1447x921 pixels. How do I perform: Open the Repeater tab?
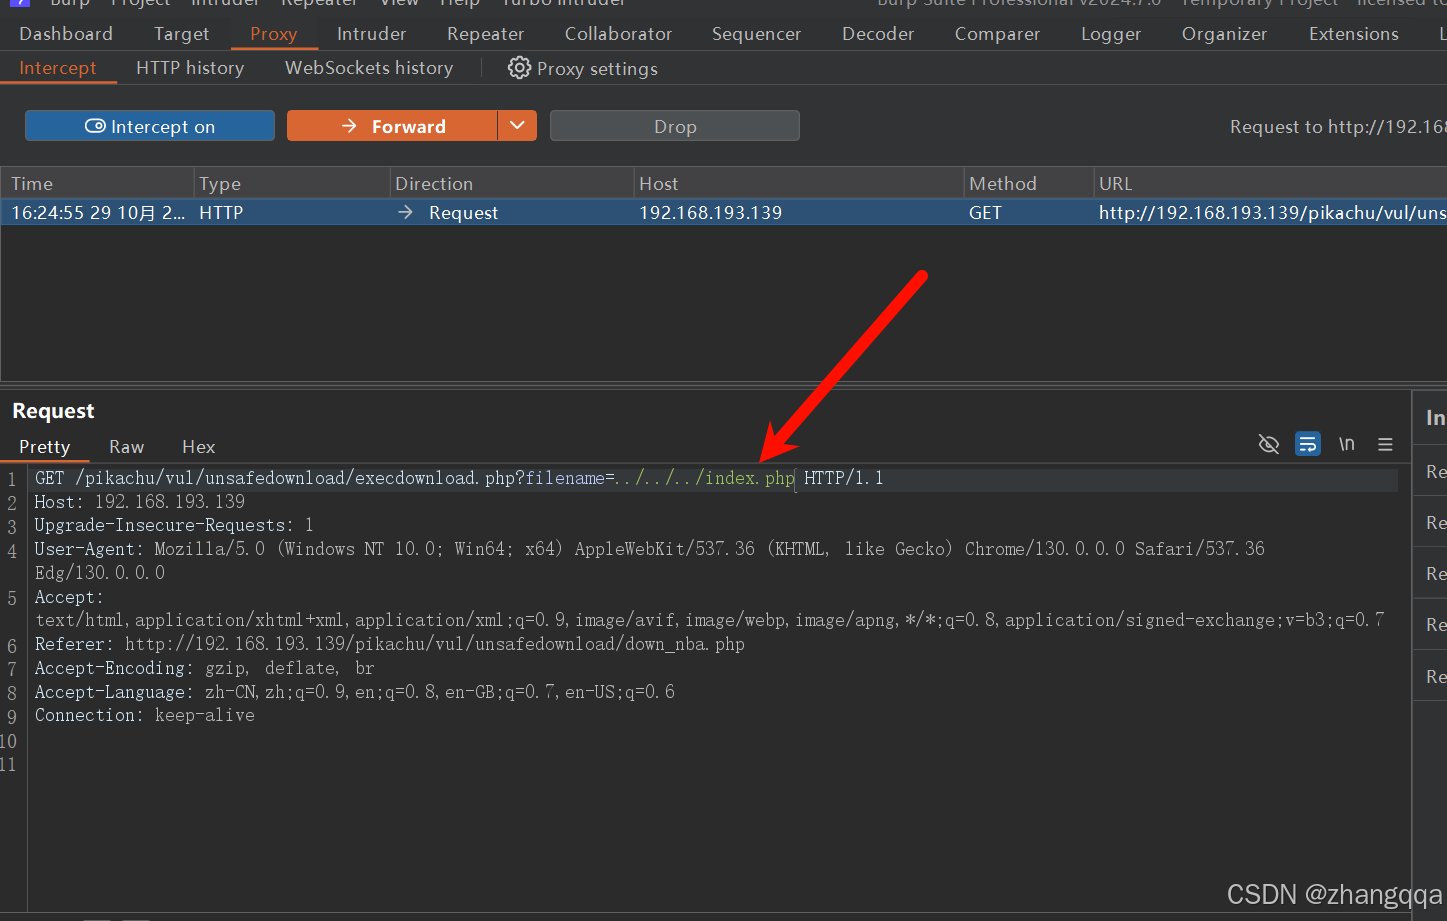486,34
